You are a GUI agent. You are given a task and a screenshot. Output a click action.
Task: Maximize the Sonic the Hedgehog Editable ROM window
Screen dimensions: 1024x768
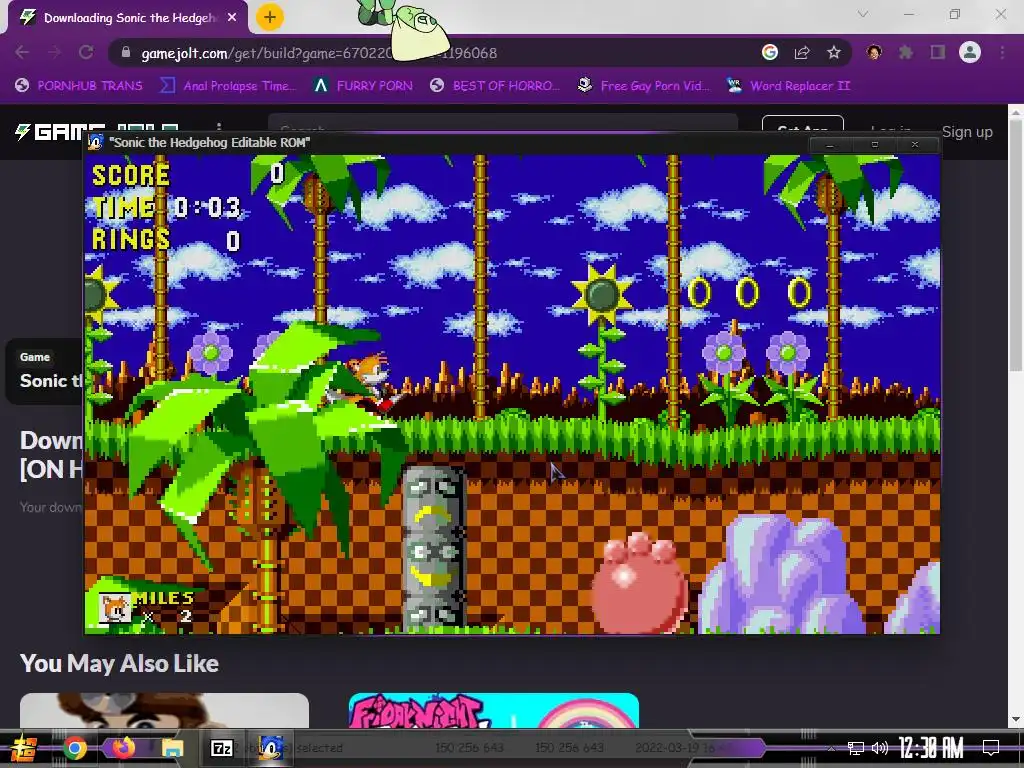874,144
